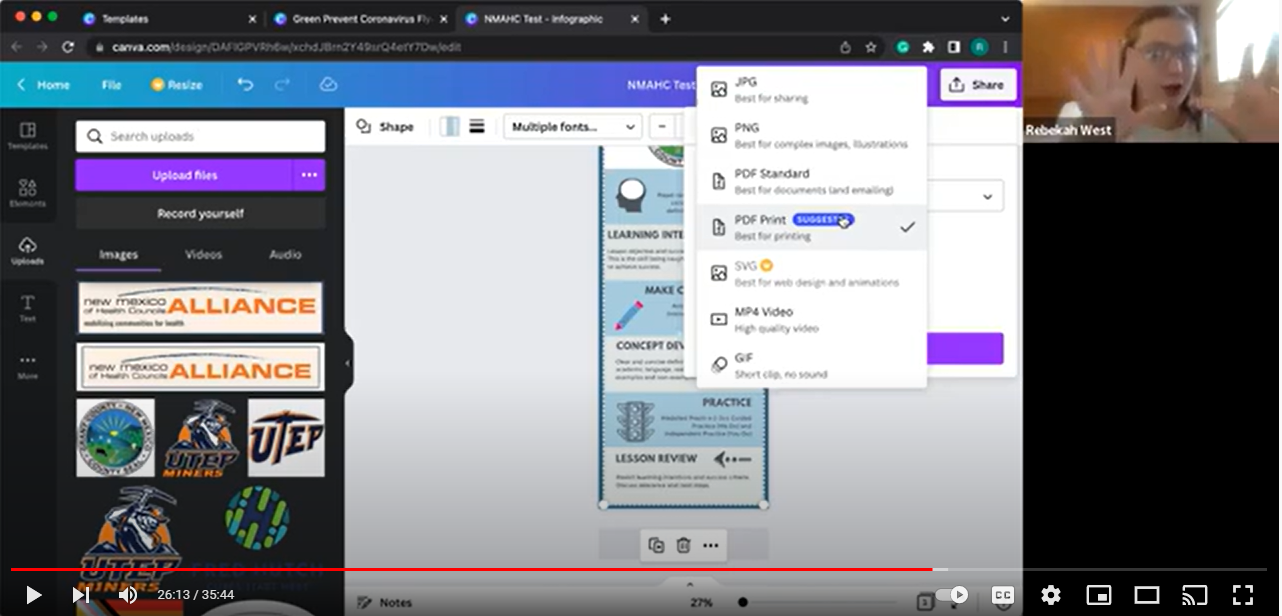Screen dimensions: 1282x616
Task: Switch to the Audio uploads tab
Action: tap(285, 255)
